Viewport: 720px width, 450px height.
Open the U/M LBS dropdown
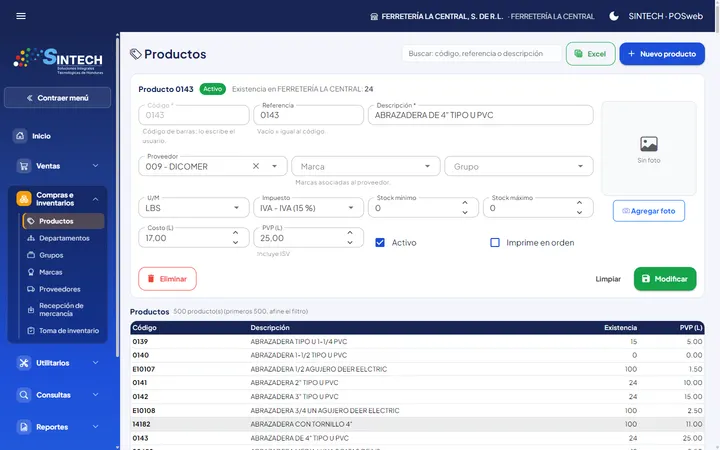click(x=193, y=208)
